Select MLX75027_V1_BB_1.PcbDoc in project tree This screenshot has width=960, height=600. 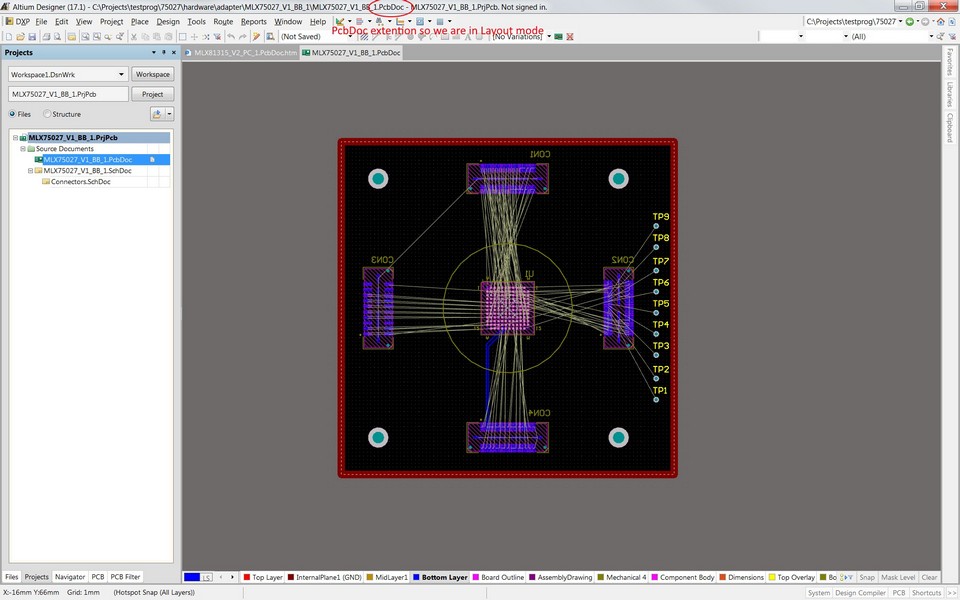point(88,160)
